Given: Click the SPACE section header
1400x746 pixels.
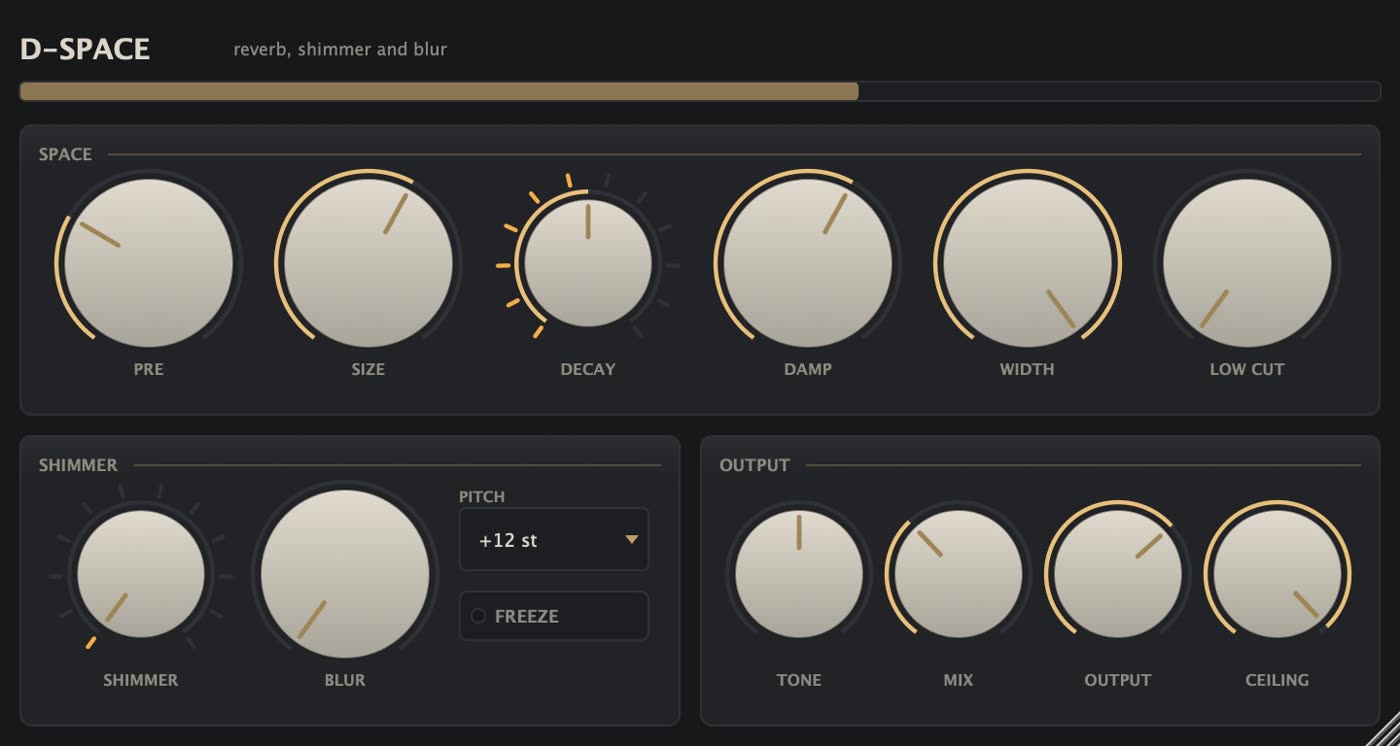Looking at the screenshot, I should pyautogui.click(x=65, y=154).
